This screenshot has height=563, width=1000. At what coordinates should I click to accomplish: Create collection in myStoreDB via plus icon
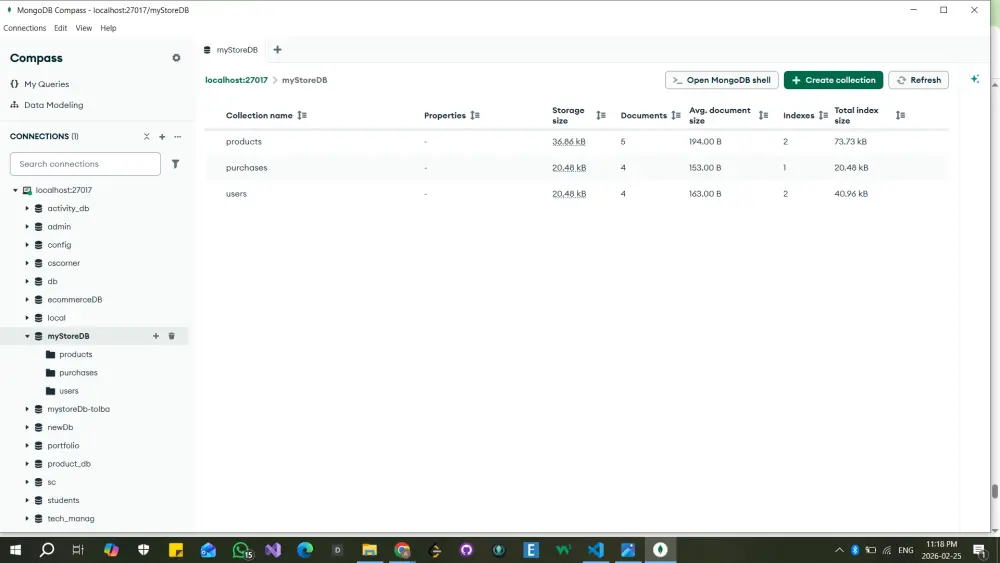(156, 336)
